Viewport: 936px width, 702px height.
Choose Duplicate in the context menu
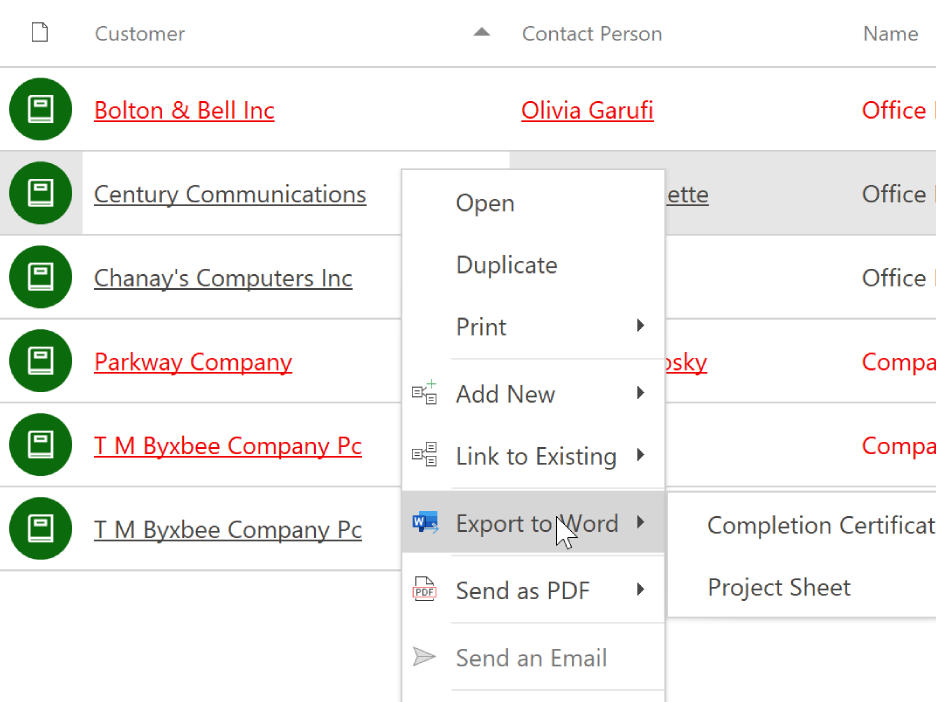click(x=507, y=264)
